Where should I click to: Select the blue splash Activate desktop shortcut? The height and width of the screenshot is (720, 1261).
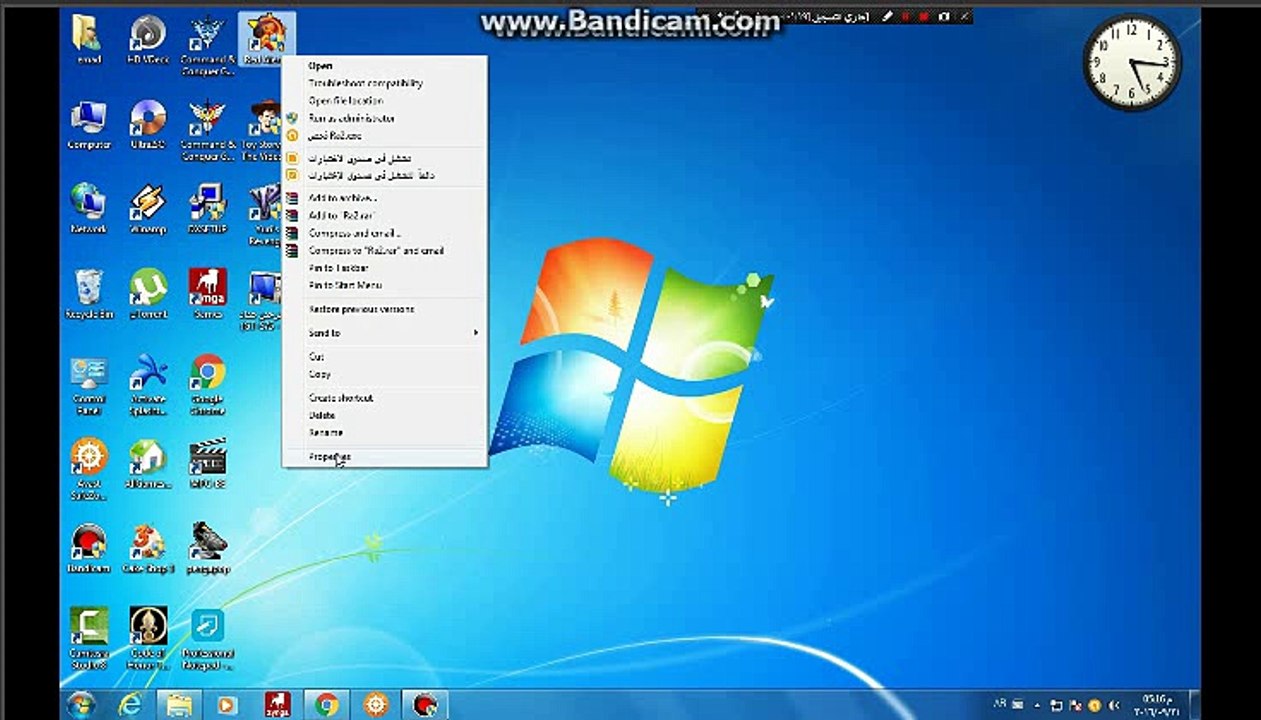148,383
